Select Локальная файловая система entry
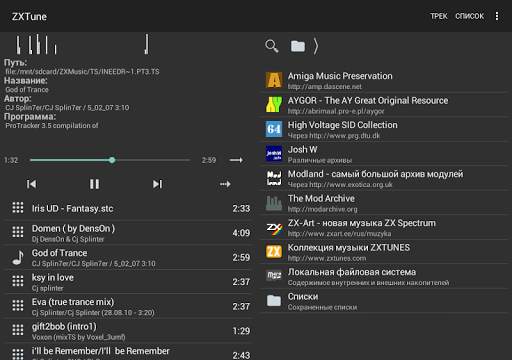 (x=385, y=276)
